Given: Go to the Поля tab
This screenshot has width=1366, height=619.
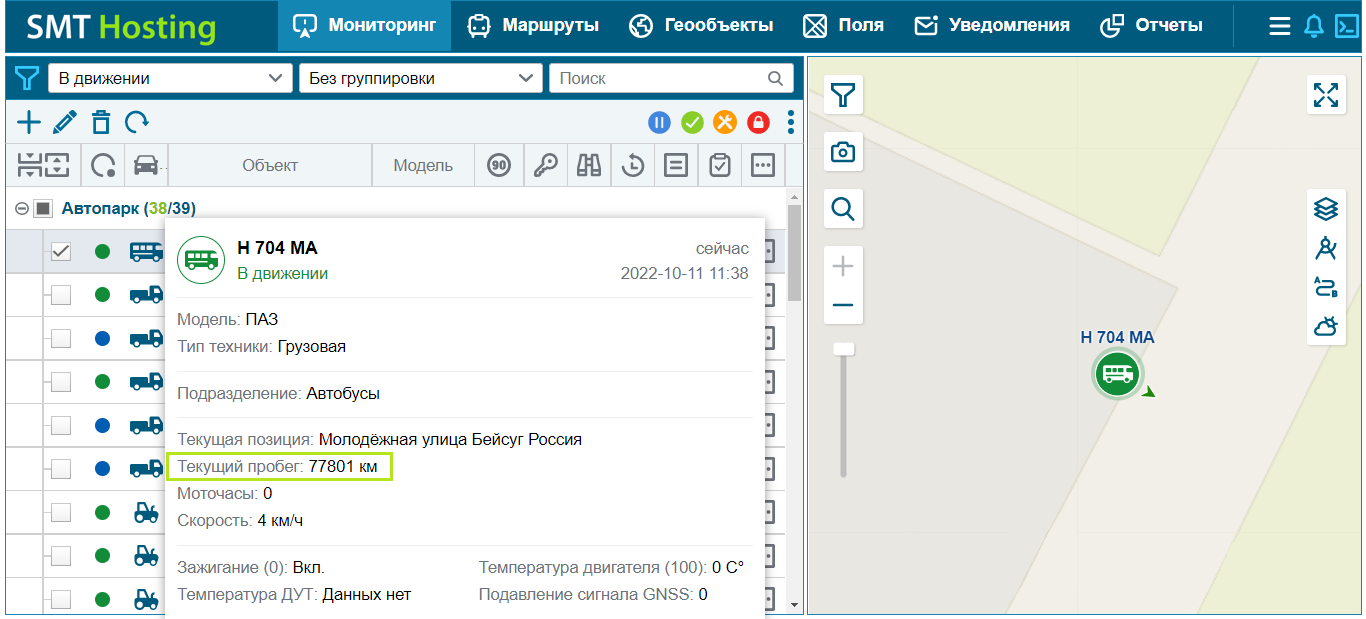Looking at the screenshot, I should pyautogui.click(x=844, y=26).
